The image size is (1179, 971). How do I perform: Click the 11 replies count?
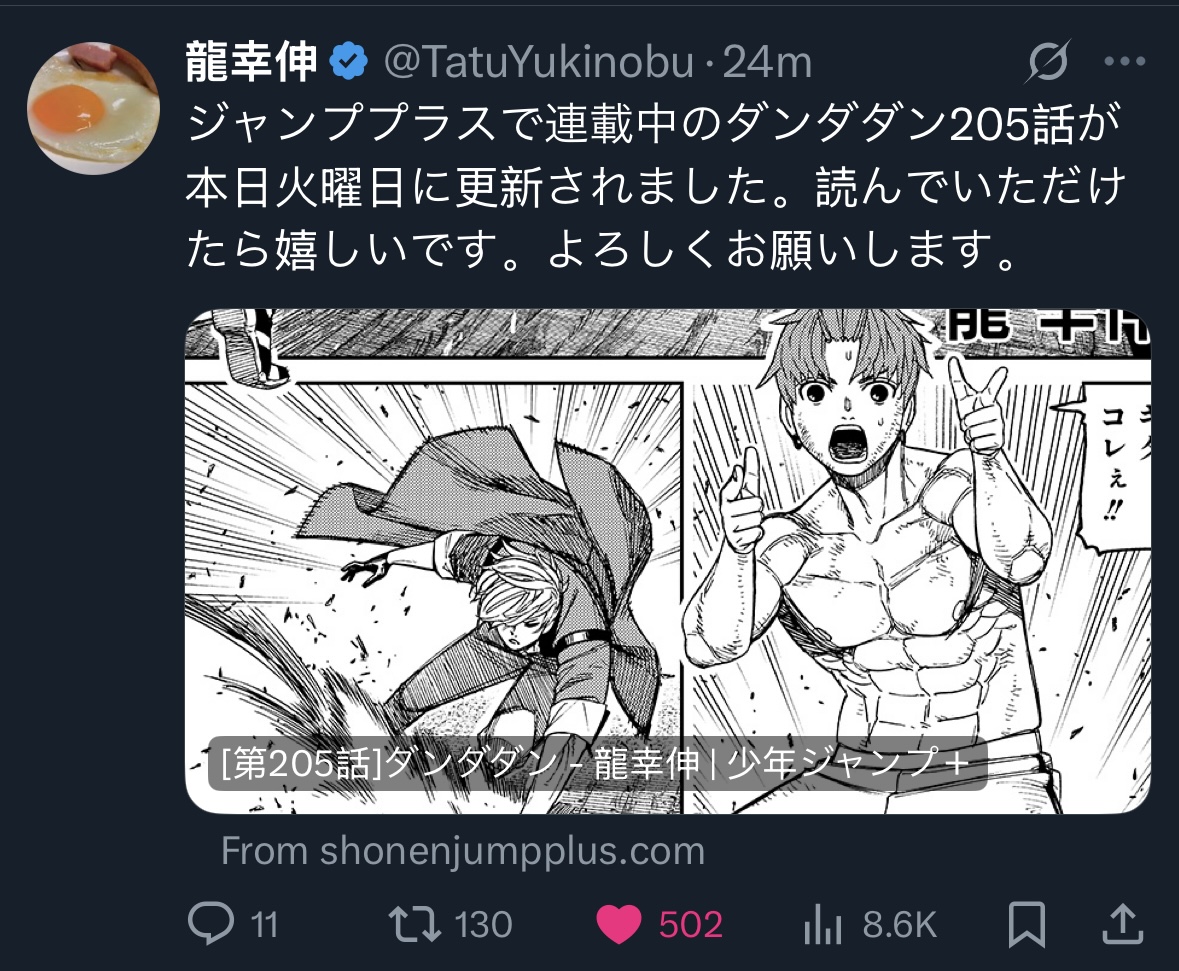tap(264, 924)
